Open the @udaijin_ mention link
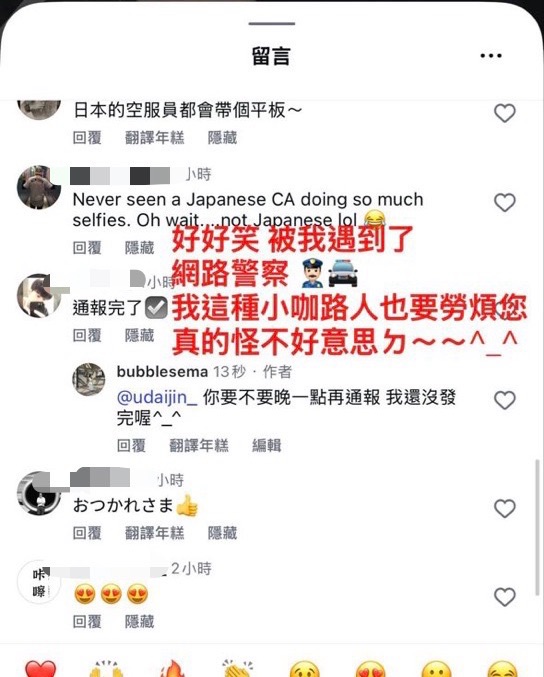This screenshot has width=544, height=677. tap(157, 397)
